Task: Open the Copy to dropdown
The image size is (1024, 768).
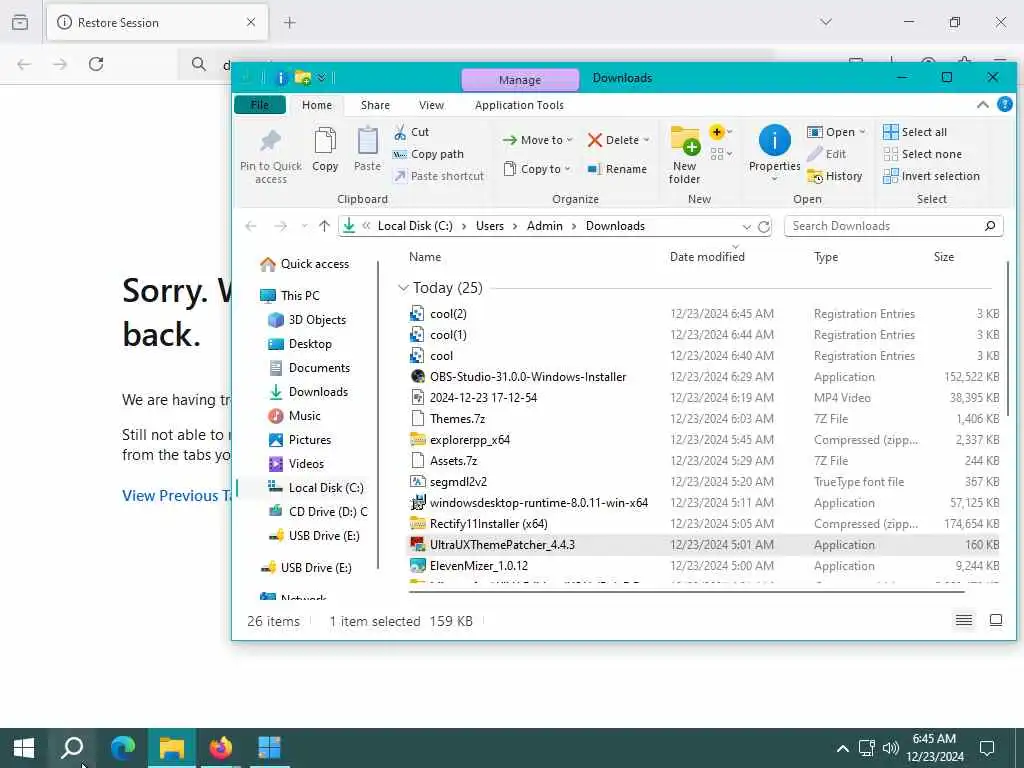Action: click(x=537, y=169)
